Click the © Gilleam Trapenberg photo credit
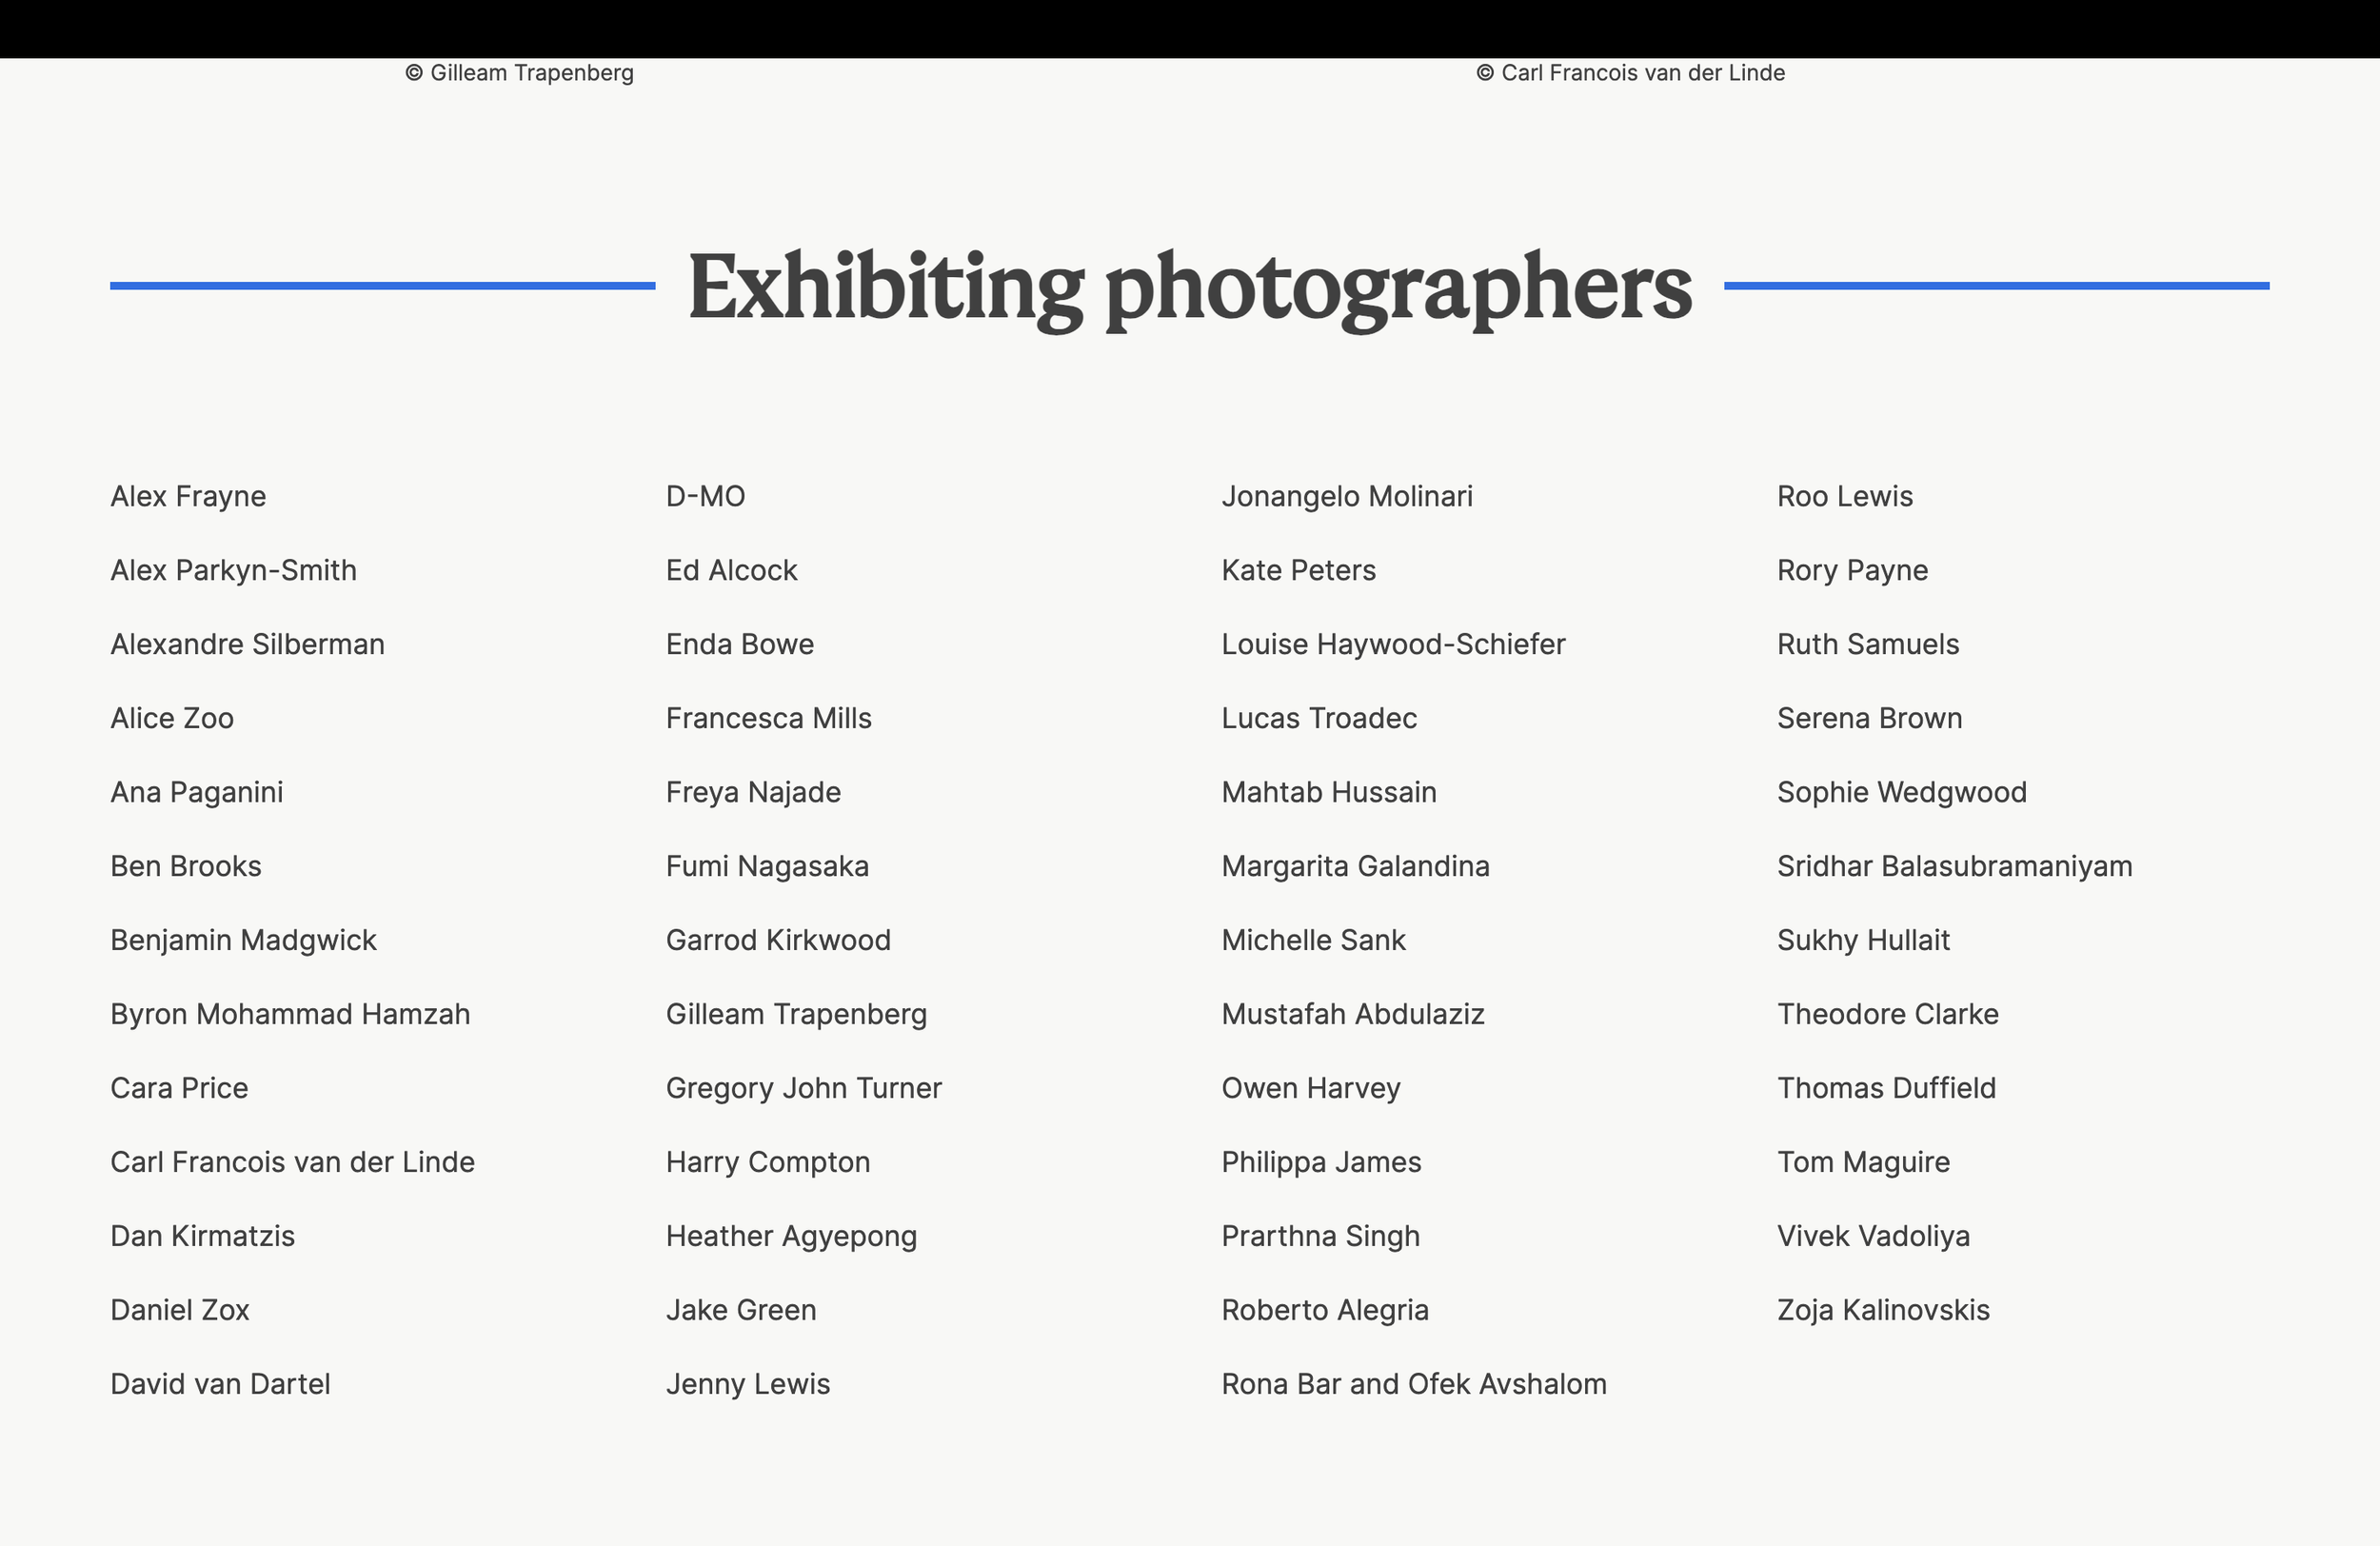 [x=519, y=74]
